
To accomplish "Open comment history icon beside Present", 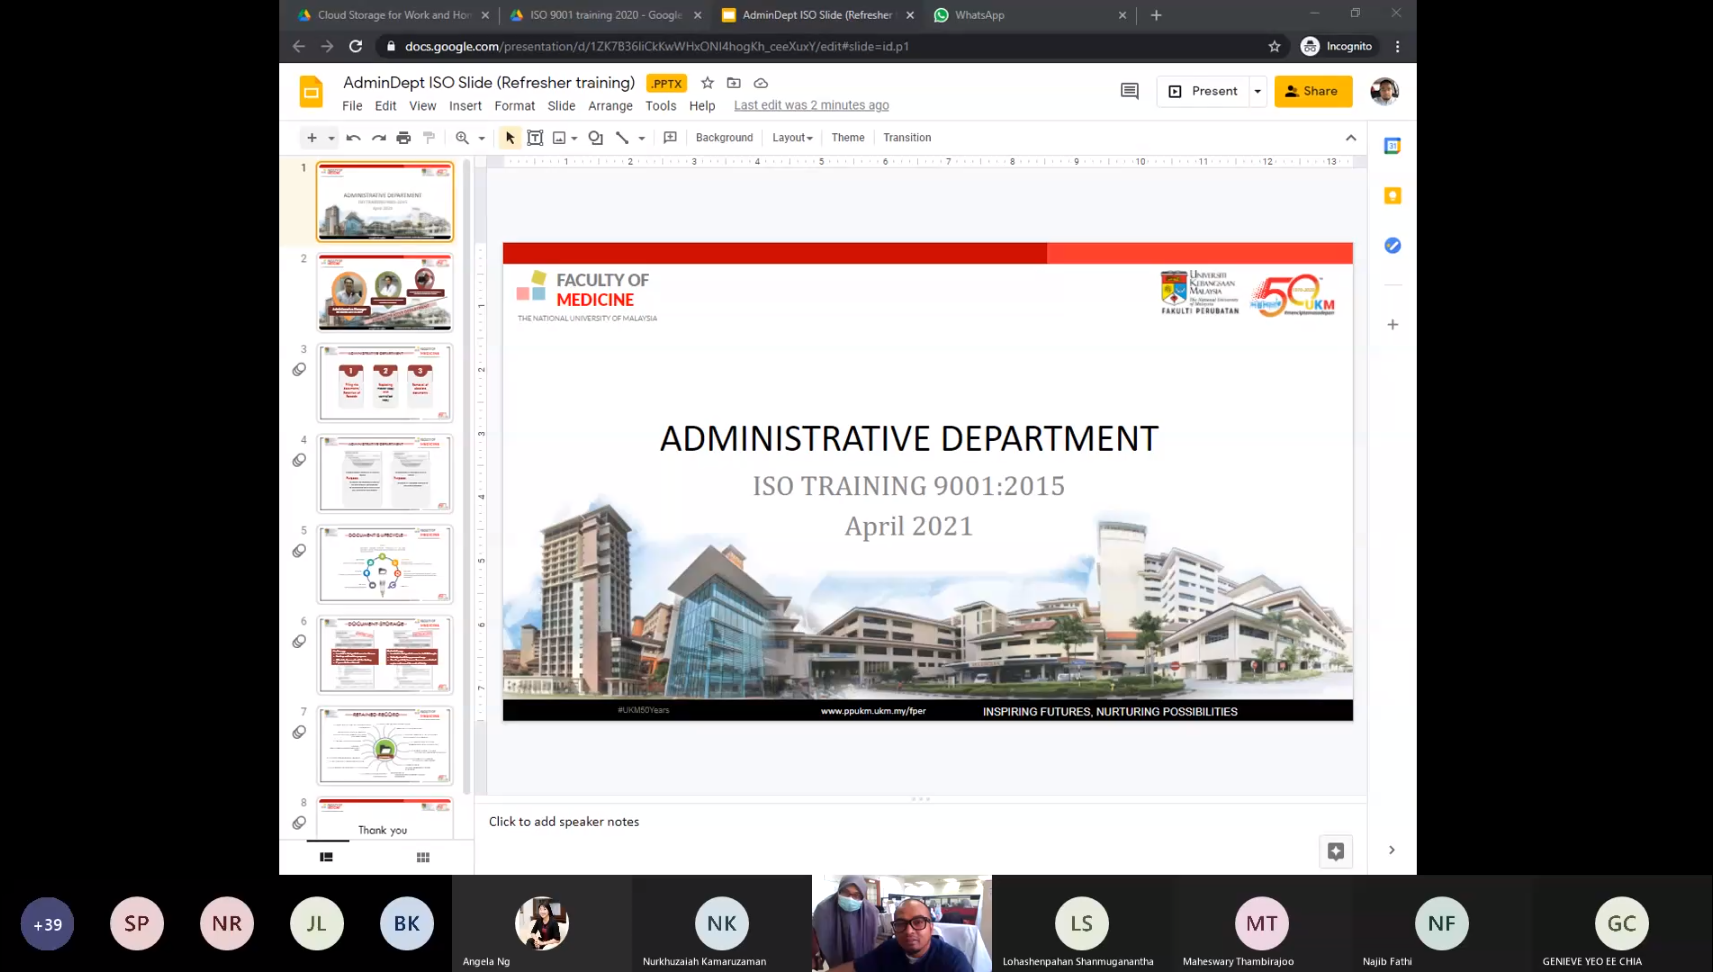I will (1129, 91).
